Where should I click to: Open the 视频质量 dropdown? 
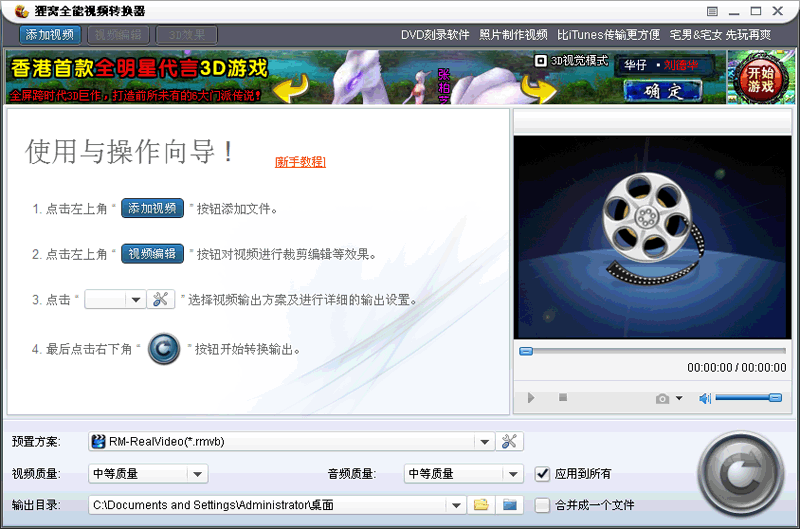point(197,474)
